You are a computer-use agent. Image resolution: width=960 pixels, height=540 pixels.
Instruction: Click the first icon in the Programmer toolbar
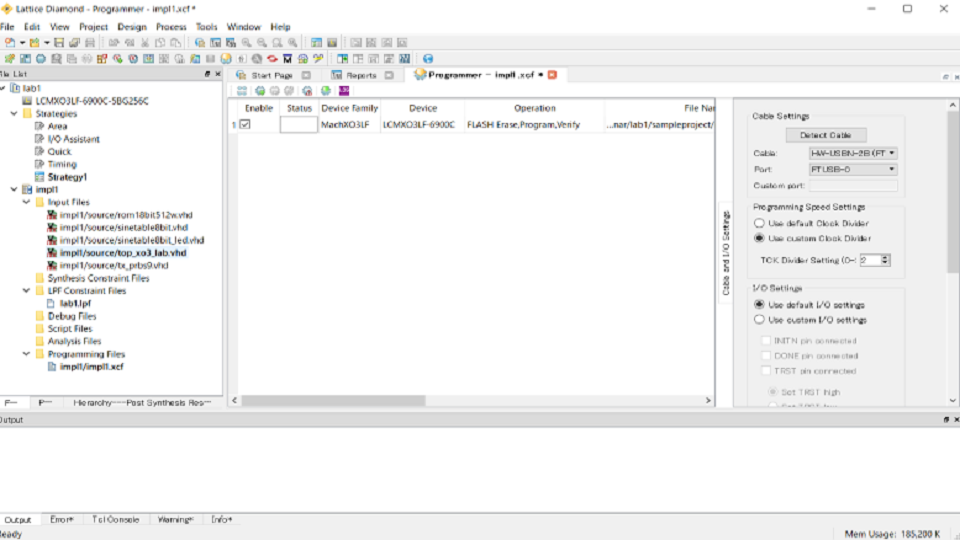click(x=242, y=91)
